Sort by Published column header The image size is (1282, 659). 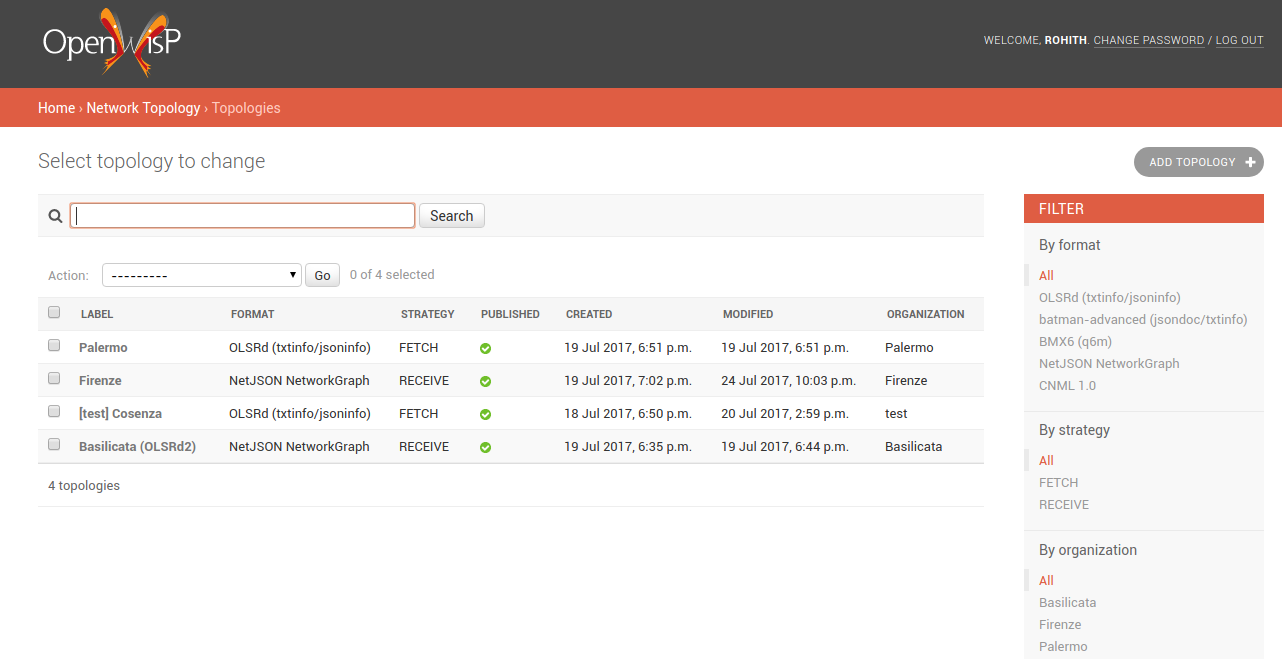click(510, 314)
